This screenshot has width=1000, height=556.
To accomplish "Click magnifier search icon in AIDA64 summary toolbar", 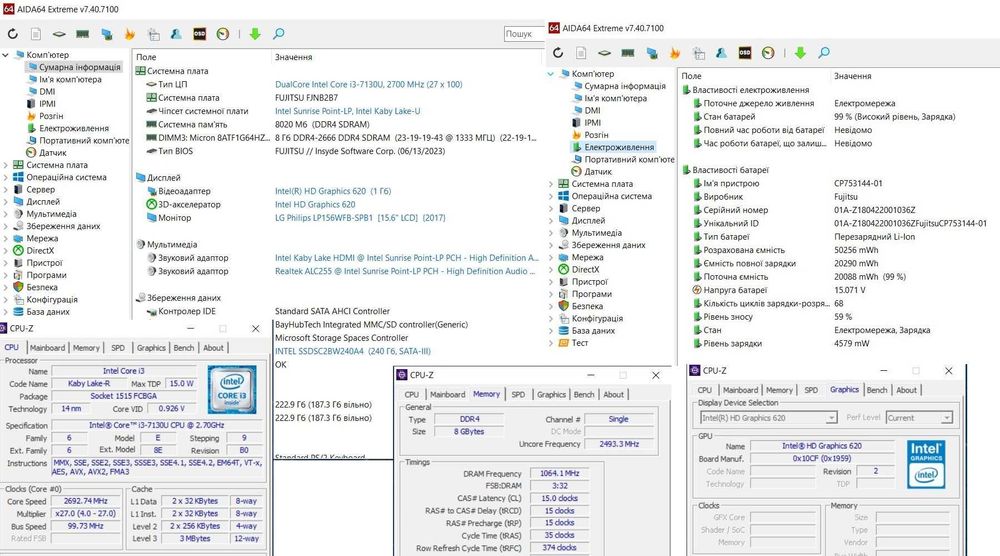I will tap(279, 34).
